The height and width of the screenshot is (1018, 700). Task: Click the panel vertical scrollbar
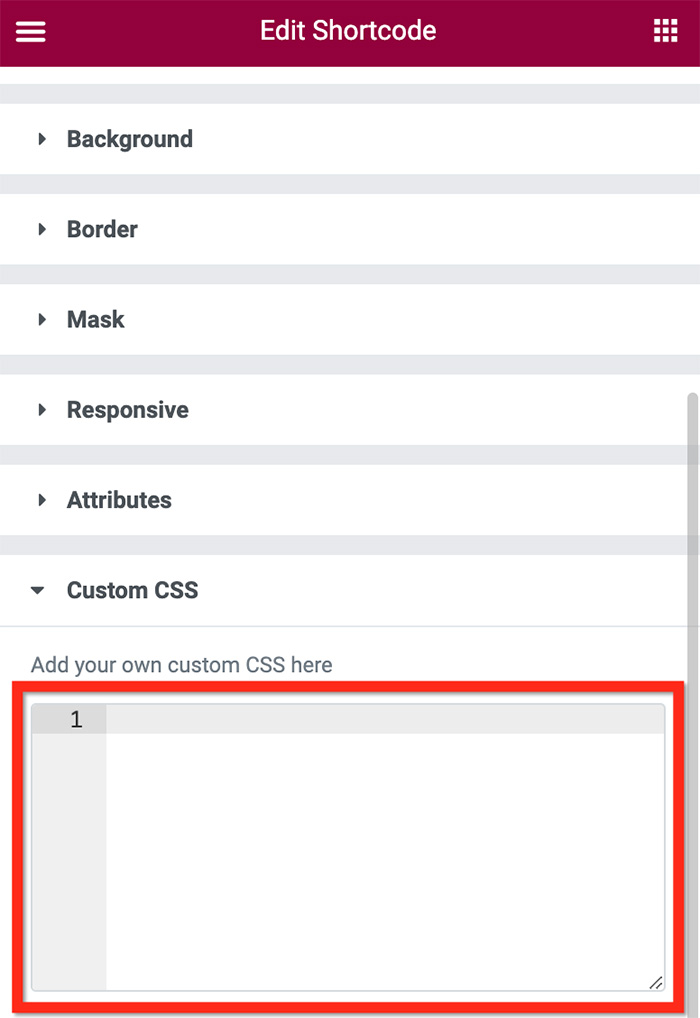click(693, 701)
